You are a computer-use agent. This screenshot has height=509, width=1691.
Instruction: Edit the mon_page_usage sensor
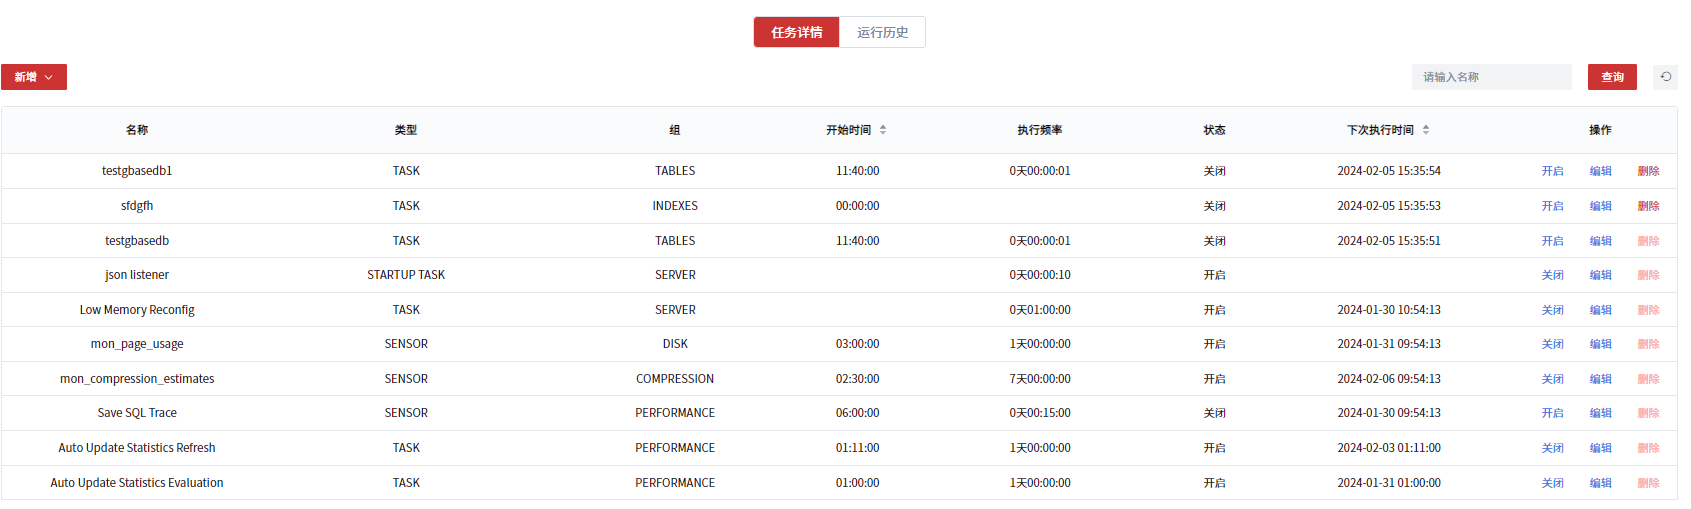[x=1600, y=344]
